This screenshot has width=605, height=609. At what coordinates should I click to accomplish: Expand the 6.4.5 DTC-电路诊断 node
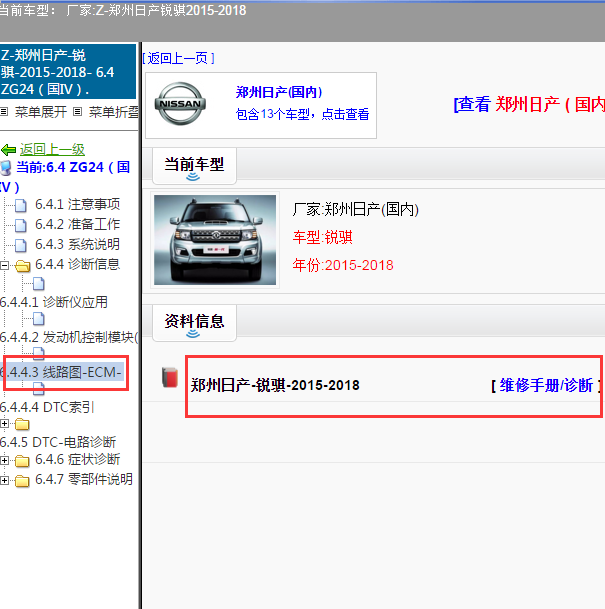(x=4, y=424)
